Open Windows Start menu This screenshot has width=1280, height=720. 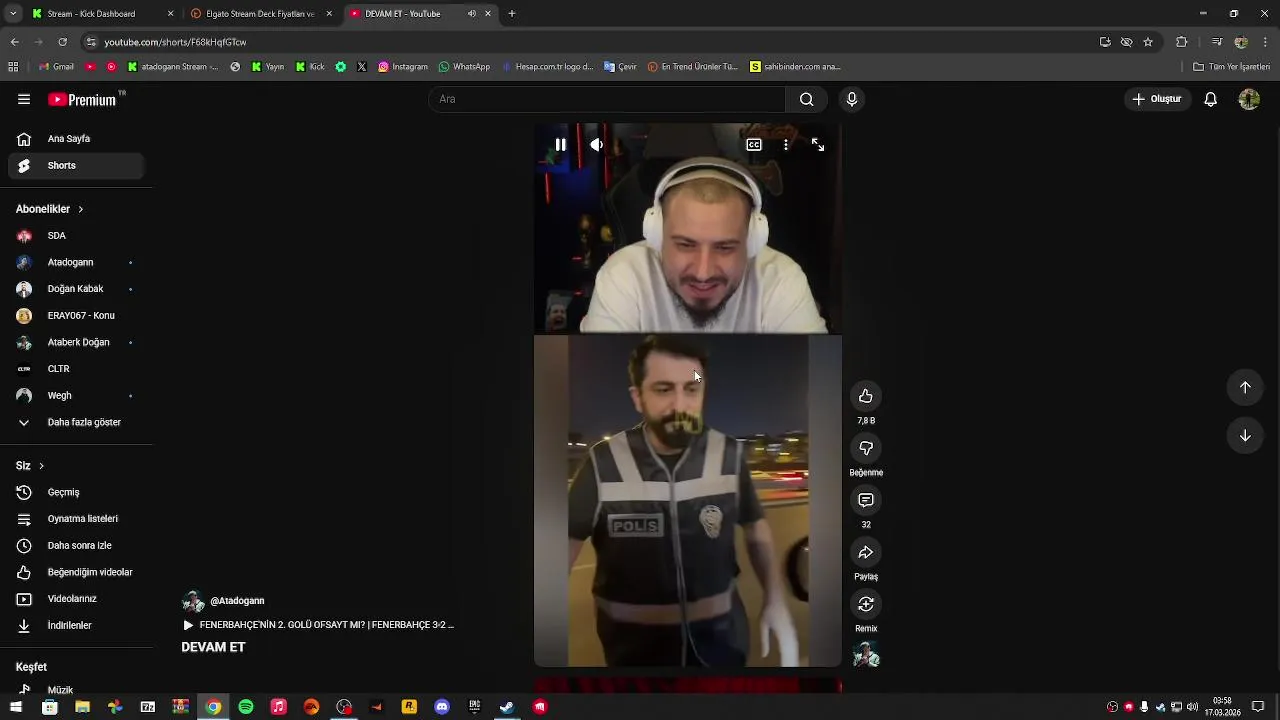point(16,707)
